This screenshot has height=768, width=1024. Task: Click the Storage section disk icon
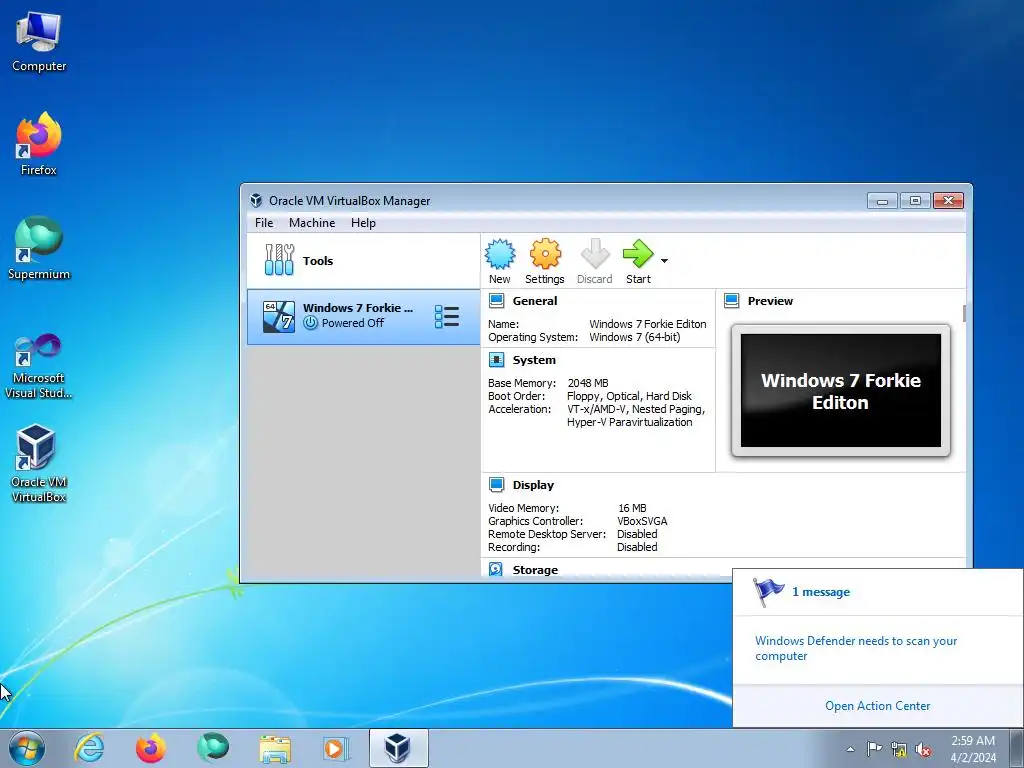coord(496,569)
